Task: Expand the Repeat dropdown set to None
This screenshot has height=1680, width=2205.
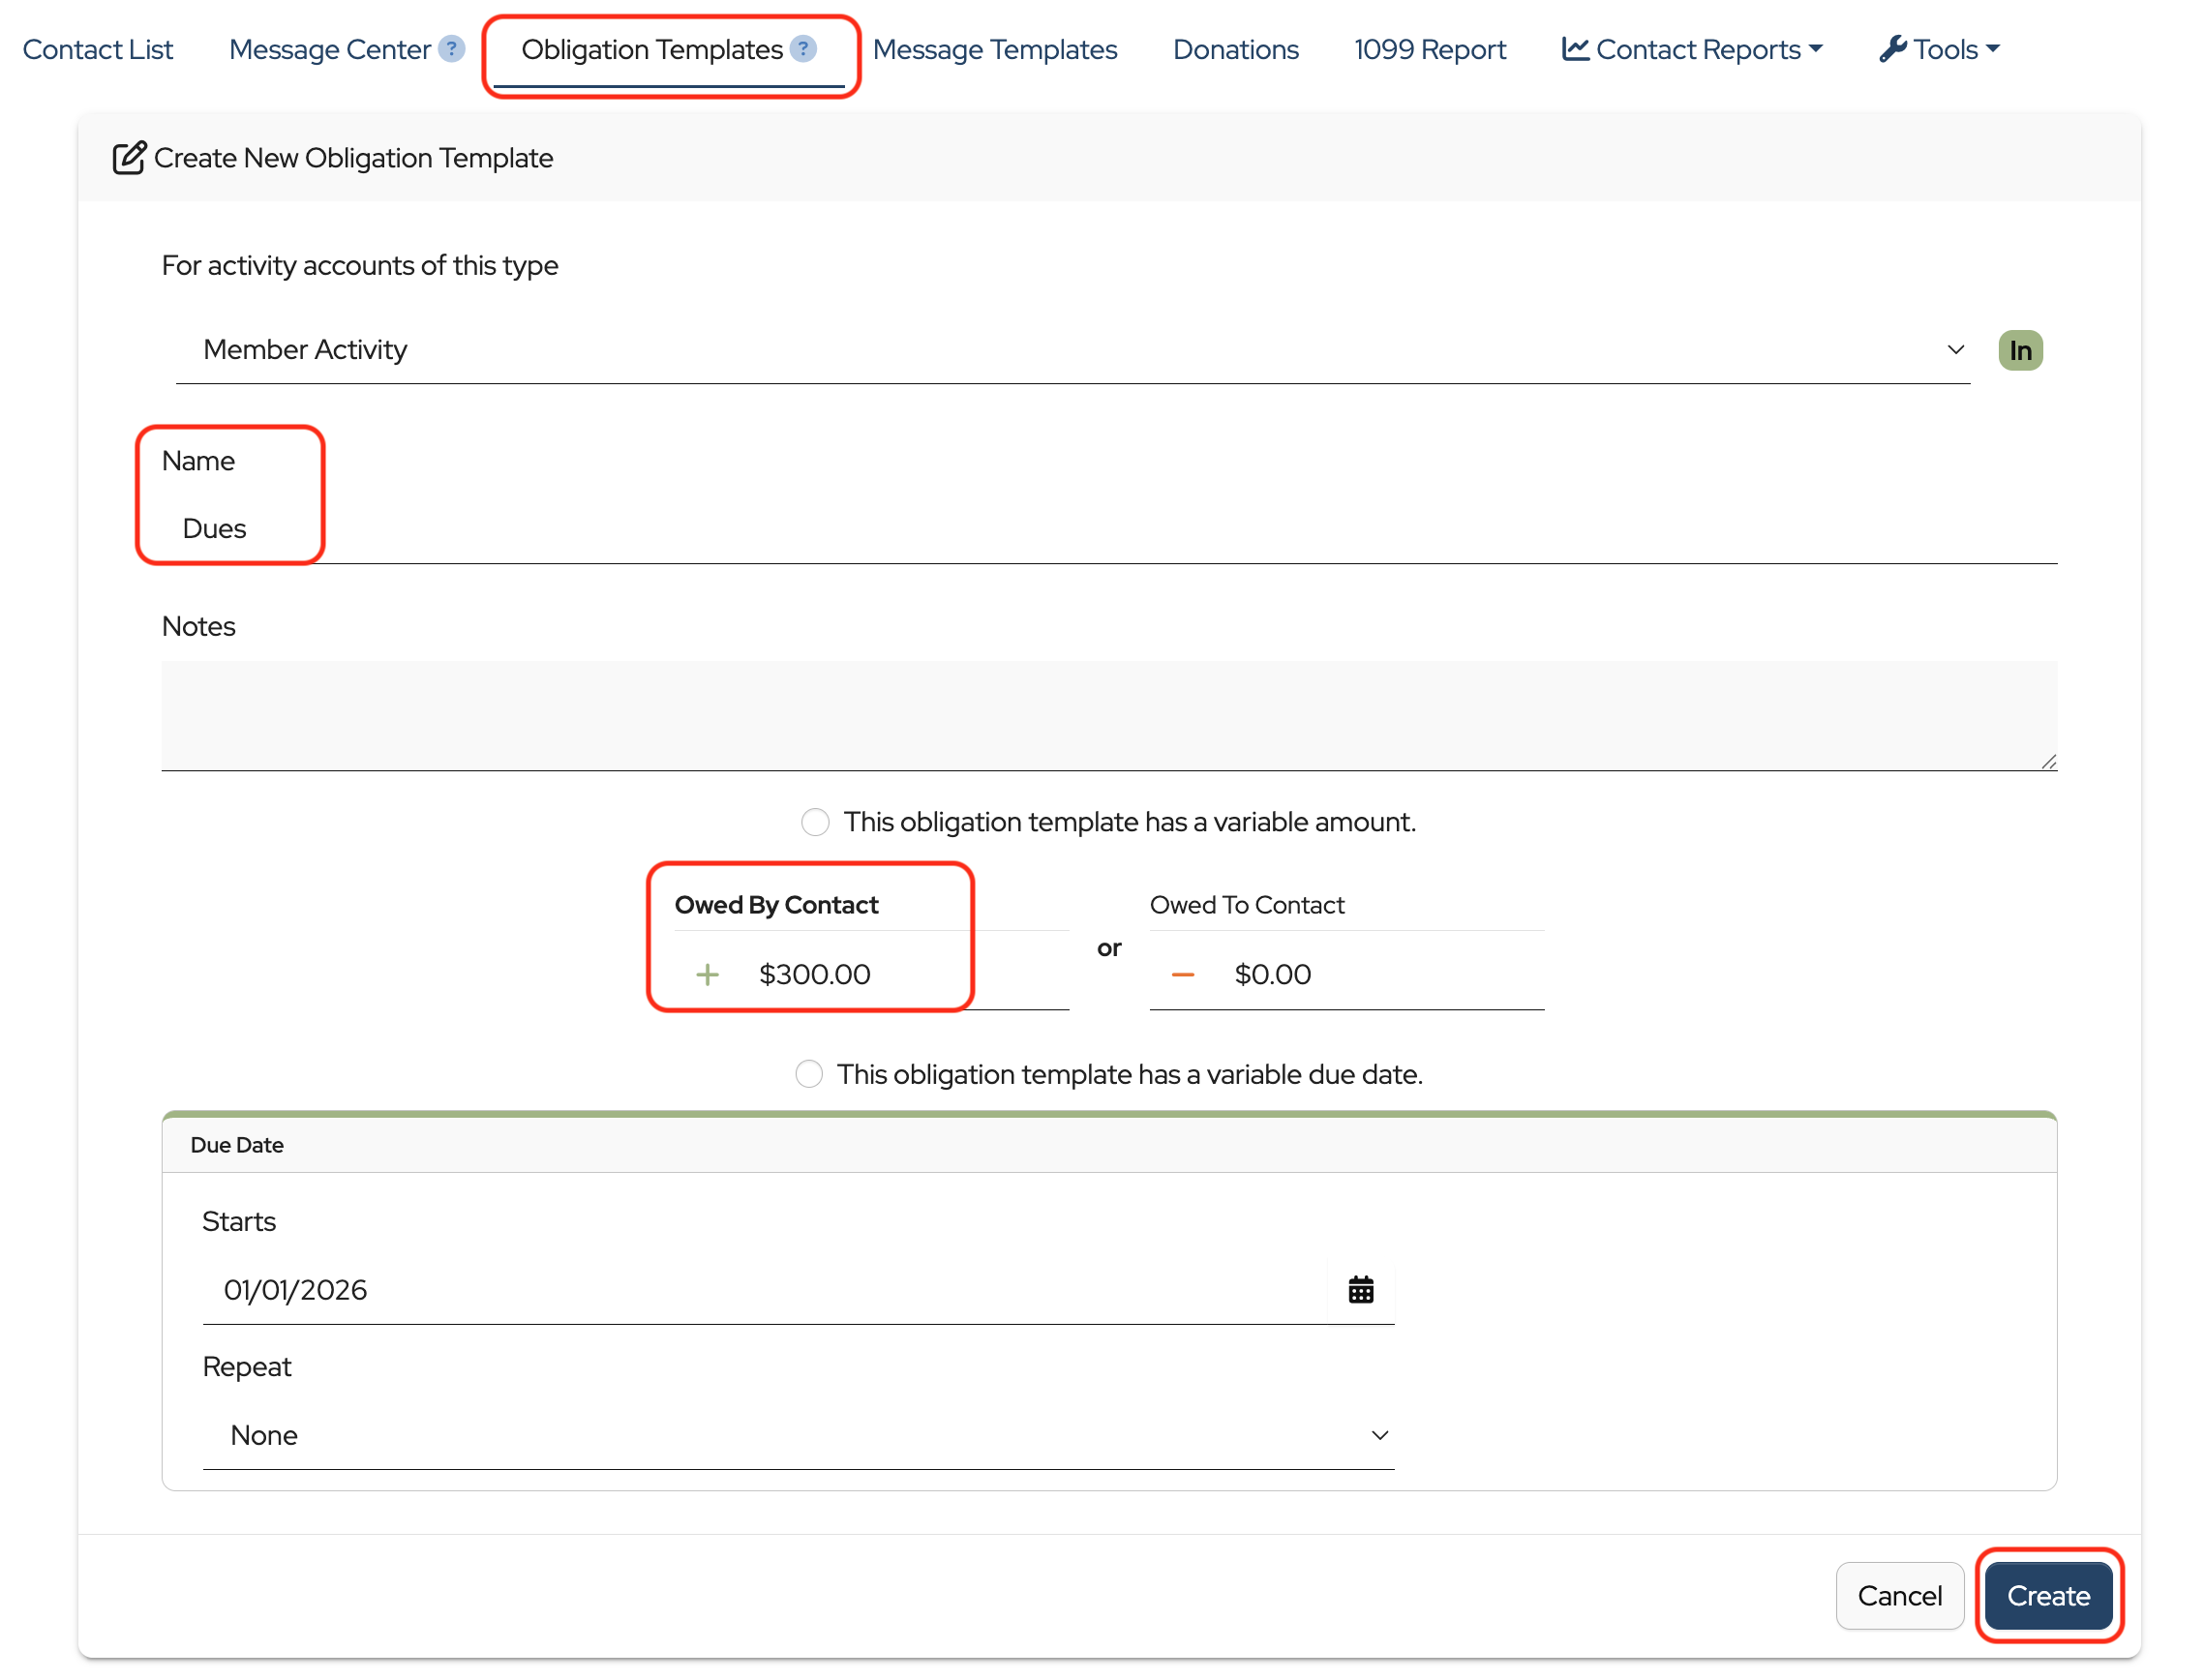Action: click(797, 1435)
